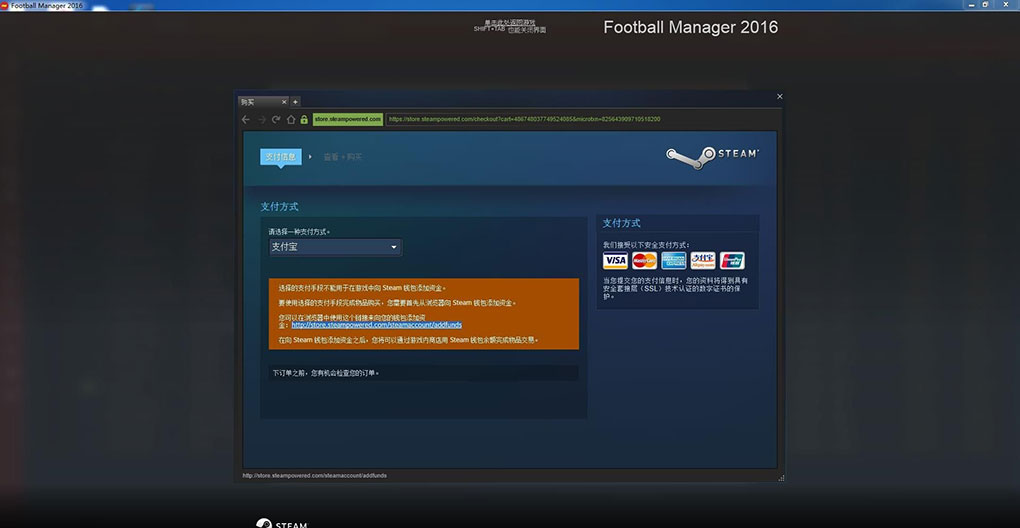Click the checkout URL address field

(582, 120)
